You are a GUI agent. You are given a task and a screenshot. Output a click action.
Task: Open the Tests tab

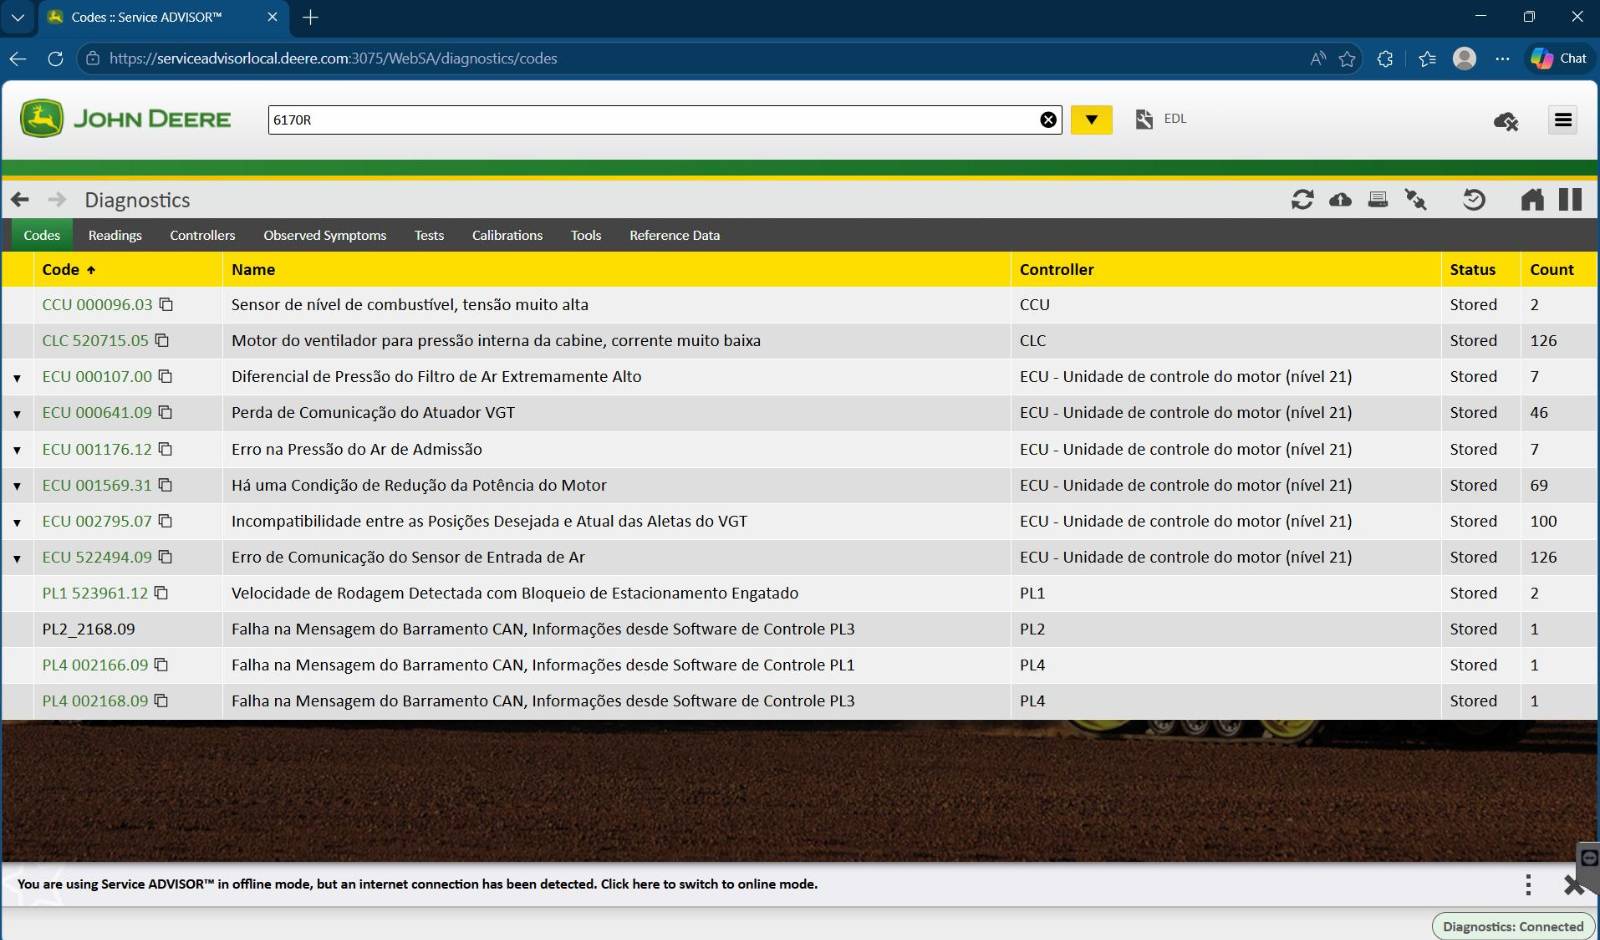[x=429, y=235]
